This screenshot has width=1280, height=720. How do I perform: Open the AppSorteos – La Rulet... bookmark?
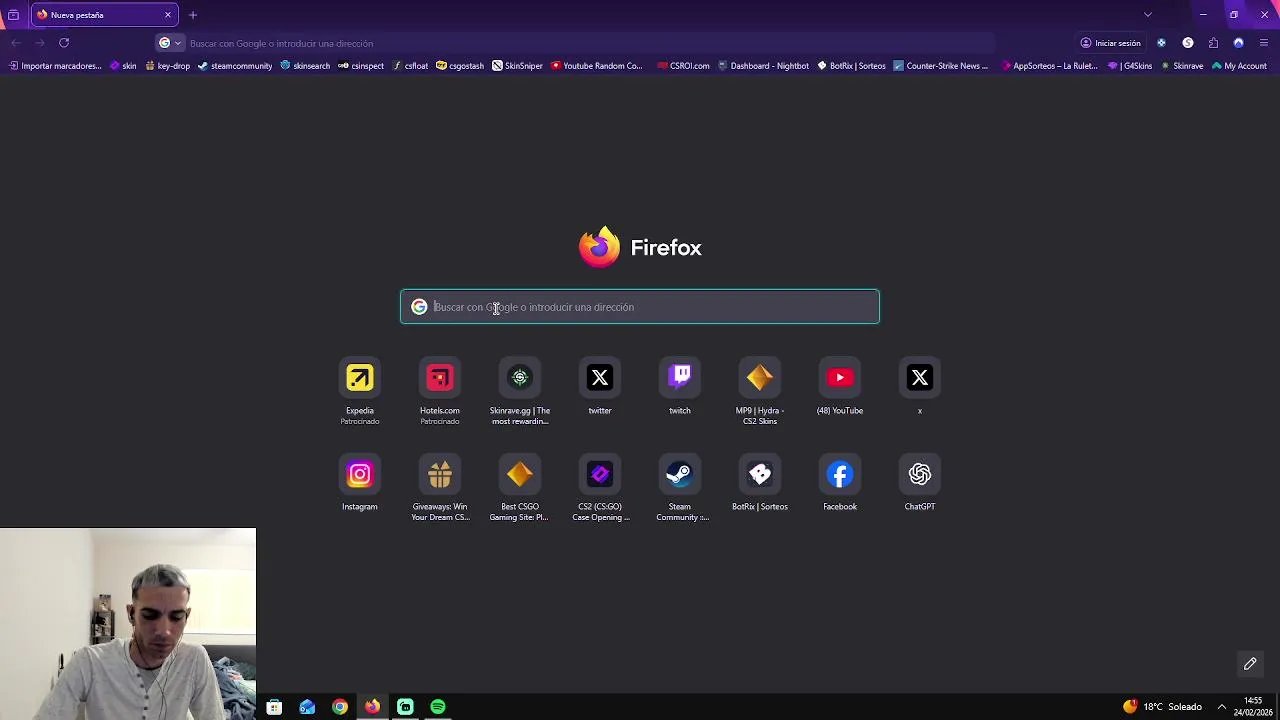tap(1049, 66)
